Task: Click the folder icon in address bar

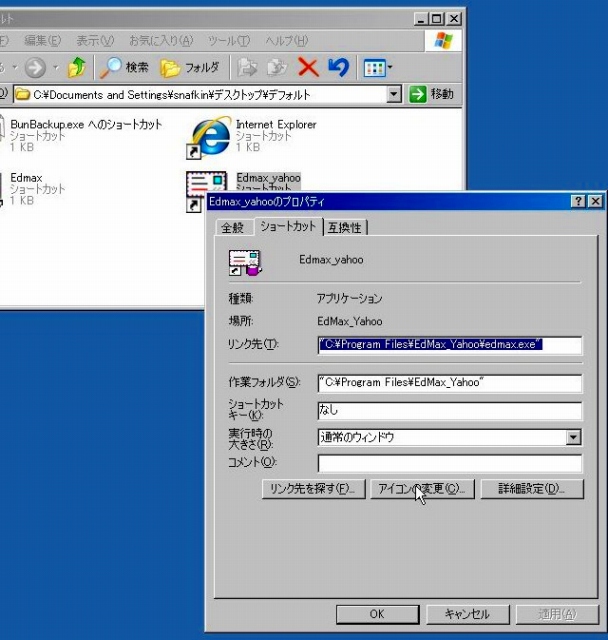Action: [x=23, y=95]
